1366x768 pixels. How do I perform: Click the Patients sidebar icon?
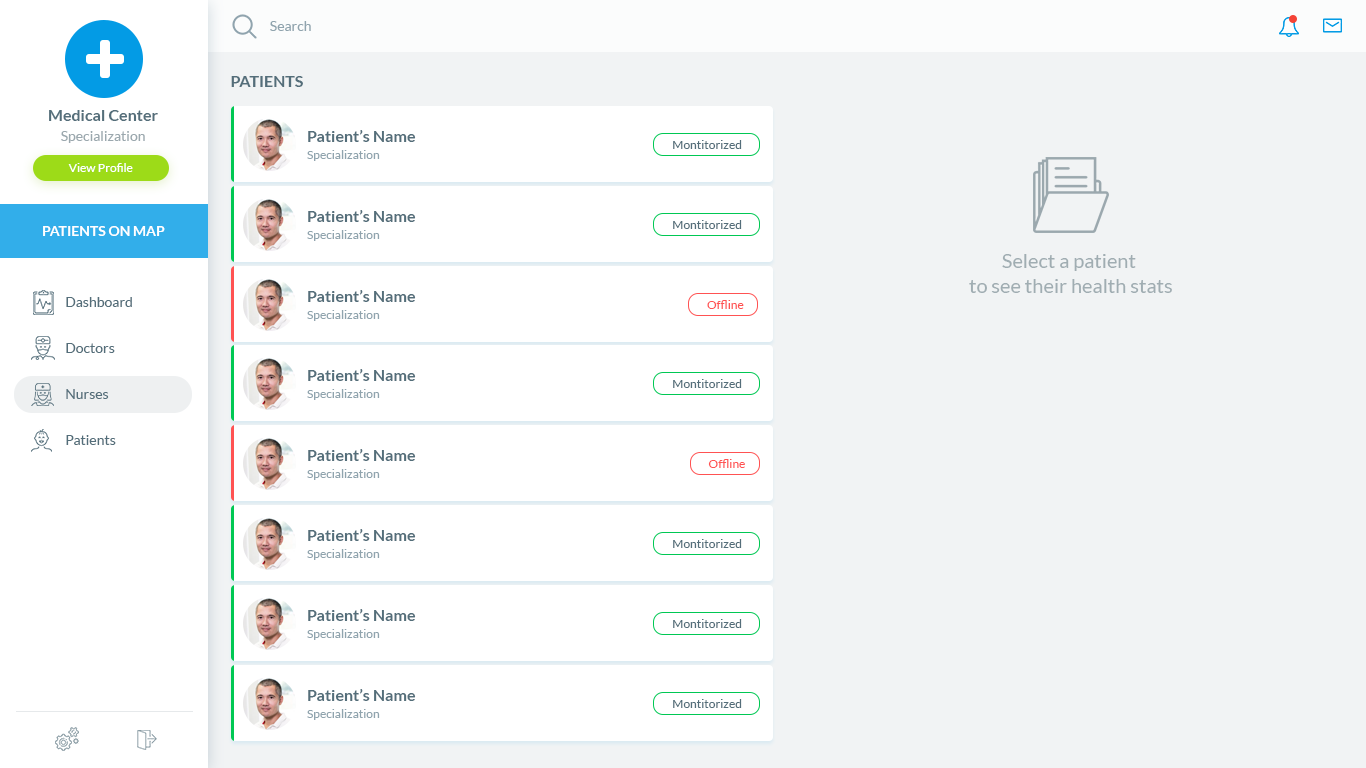pos(42,440)
